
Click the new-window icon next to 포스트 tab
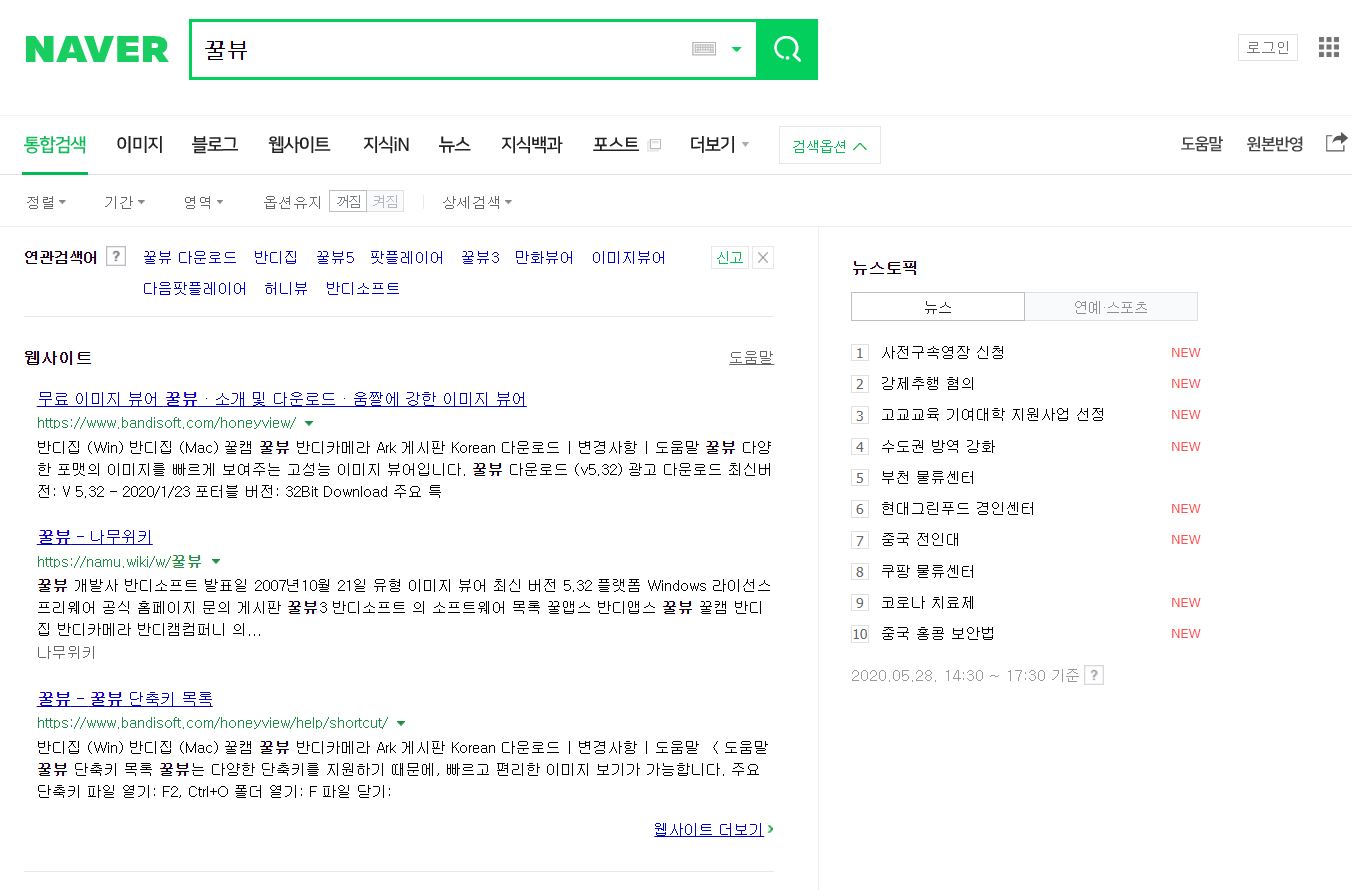(x=655, y=145)
